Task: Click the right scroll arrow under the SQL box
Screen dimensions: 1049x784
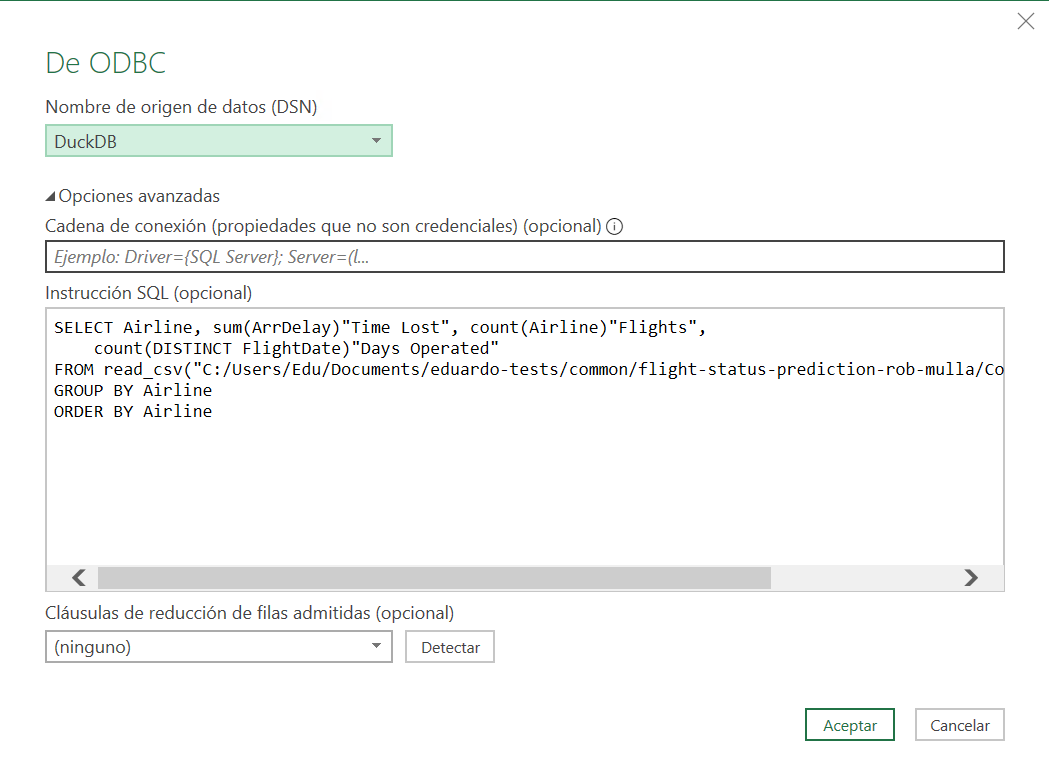Action: 971,578
